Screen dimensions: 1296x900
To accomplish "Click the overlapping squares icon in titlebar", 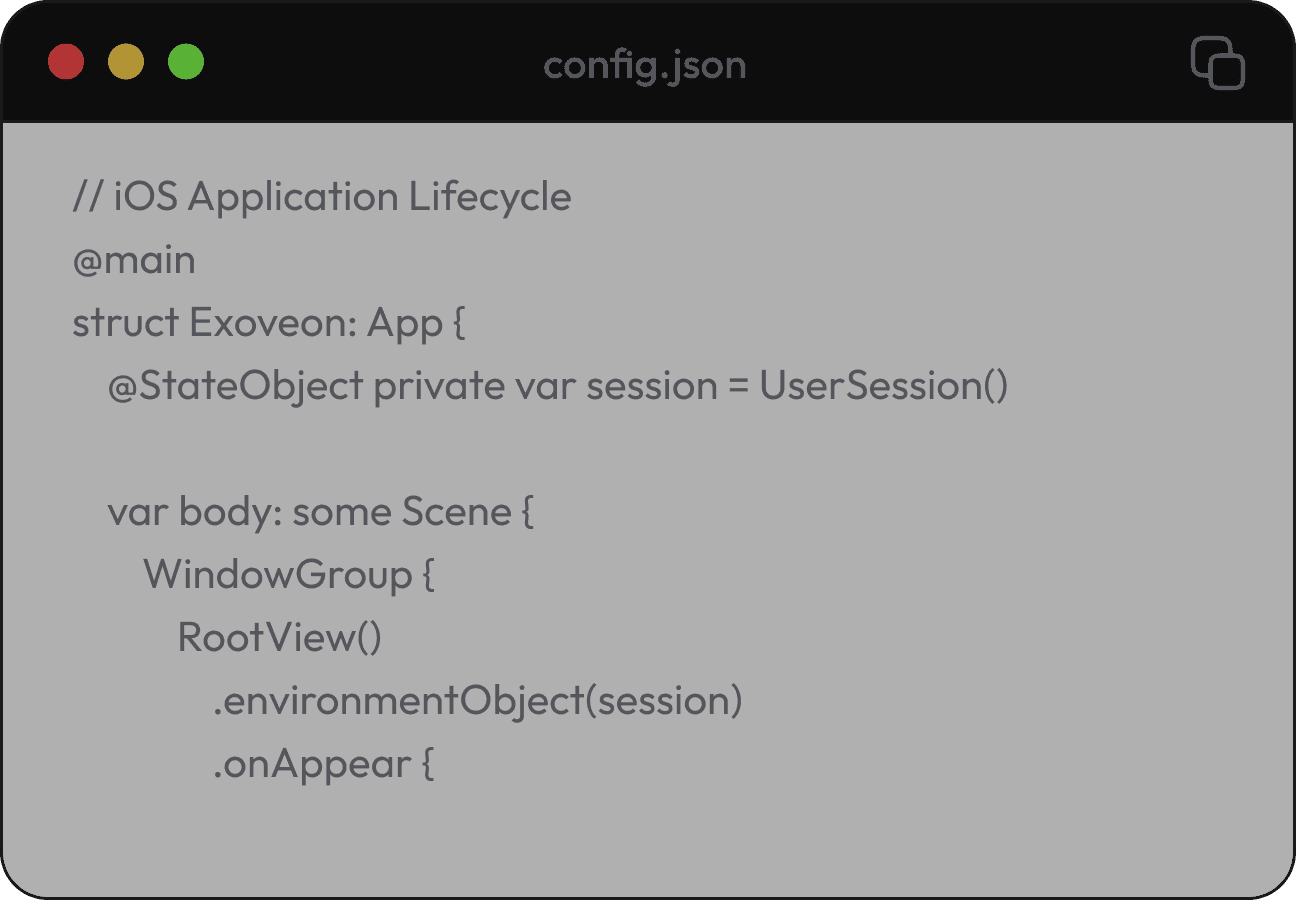I will pyautogui.click(x=1218, y=64).
